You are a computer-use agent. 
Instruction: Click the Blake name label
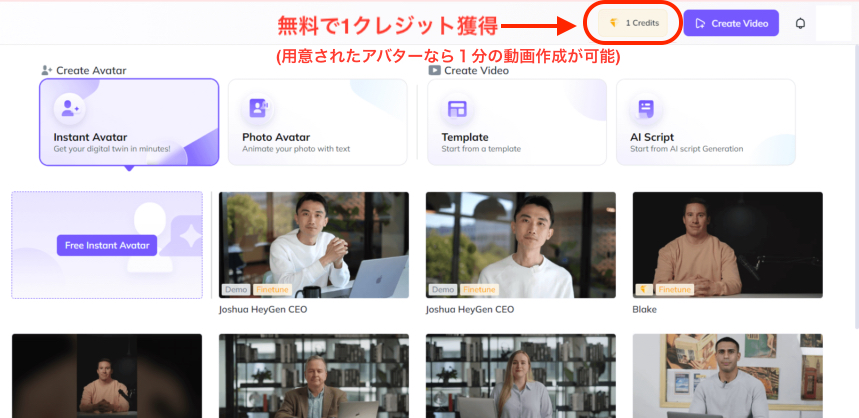click(645, 310)
